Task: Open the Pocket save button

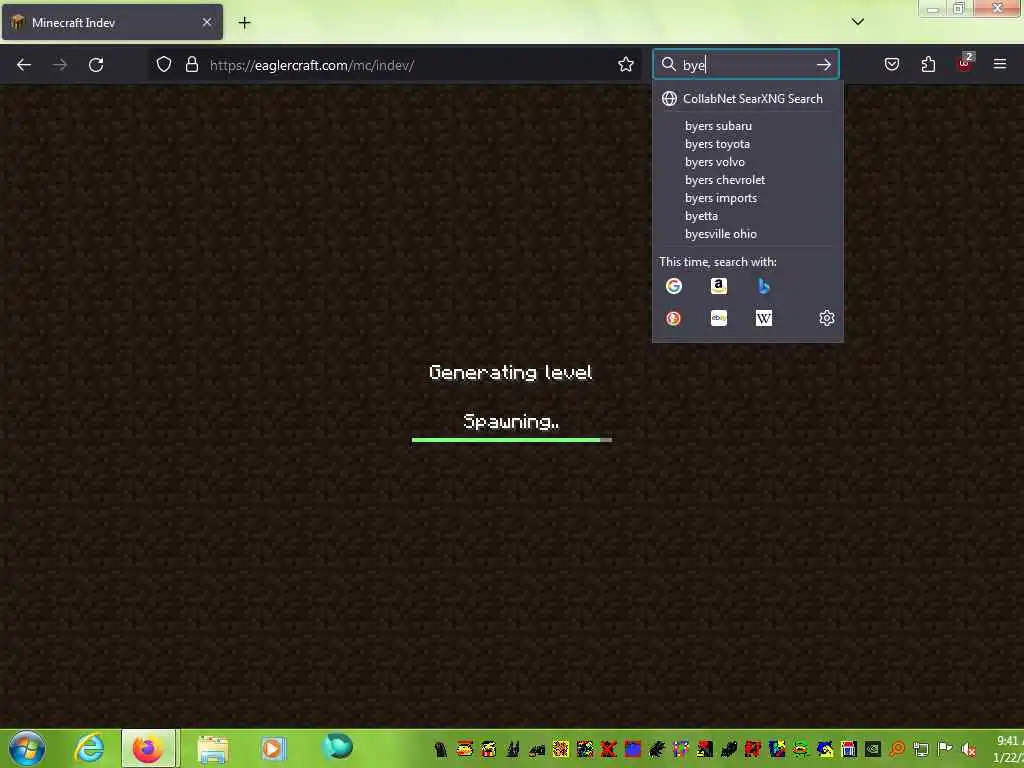Action: (x=892, y=64)
